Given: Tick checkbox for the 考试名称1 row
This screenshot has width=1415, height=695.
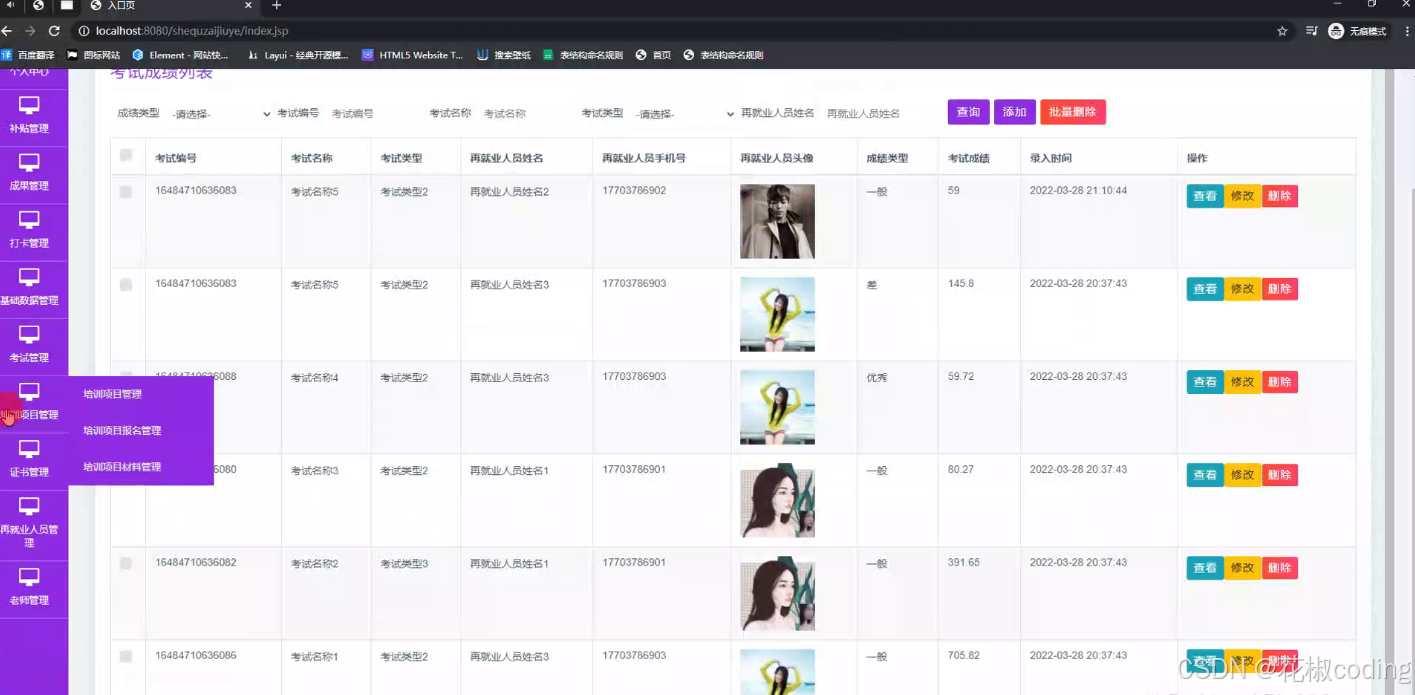Looking at the screenshot, I should [126, 657].
